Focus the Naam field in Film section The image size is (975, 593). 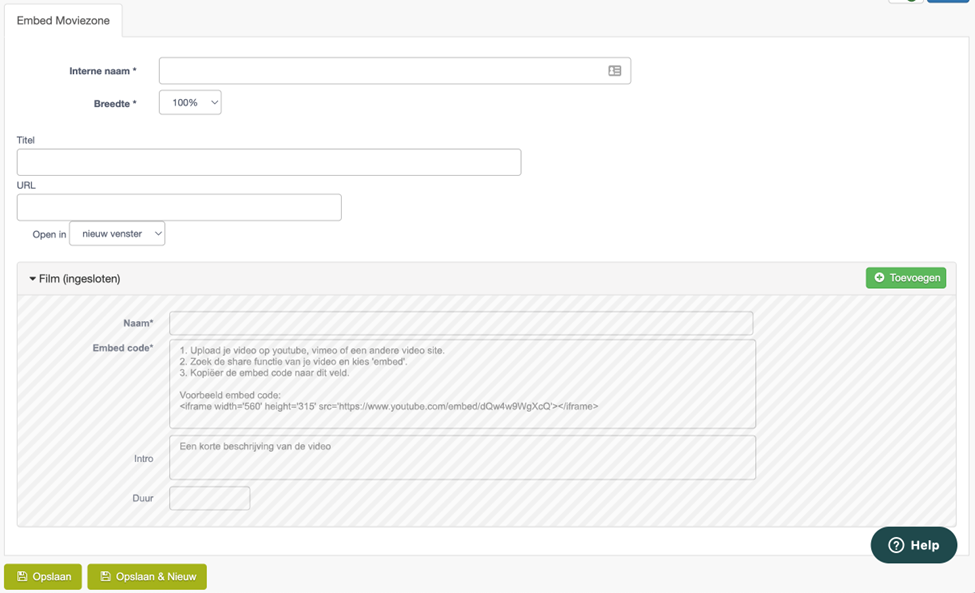461,323
